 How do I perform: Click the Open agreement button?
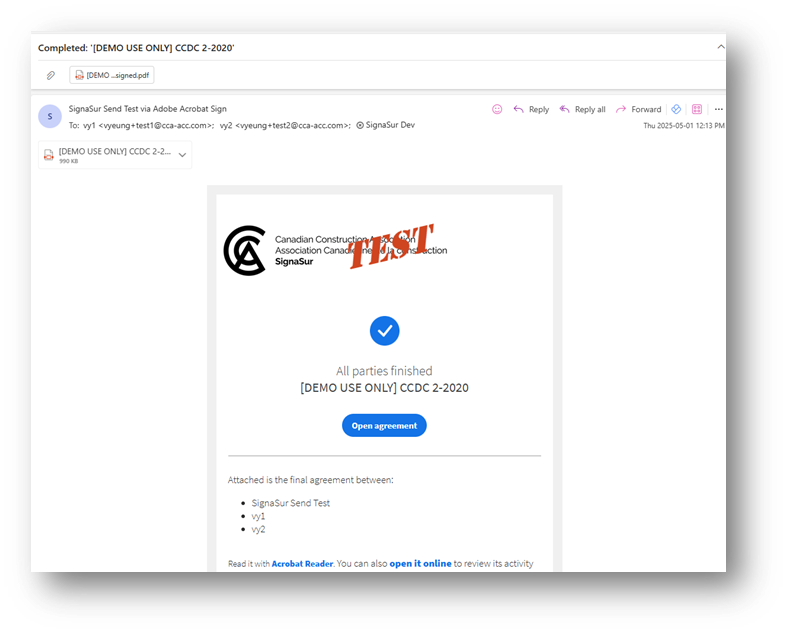[384, 426]
